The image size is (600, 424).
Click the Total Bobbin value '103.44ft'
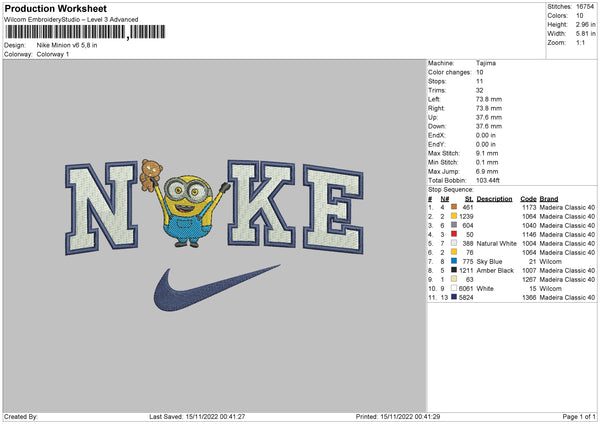(488, 180)
